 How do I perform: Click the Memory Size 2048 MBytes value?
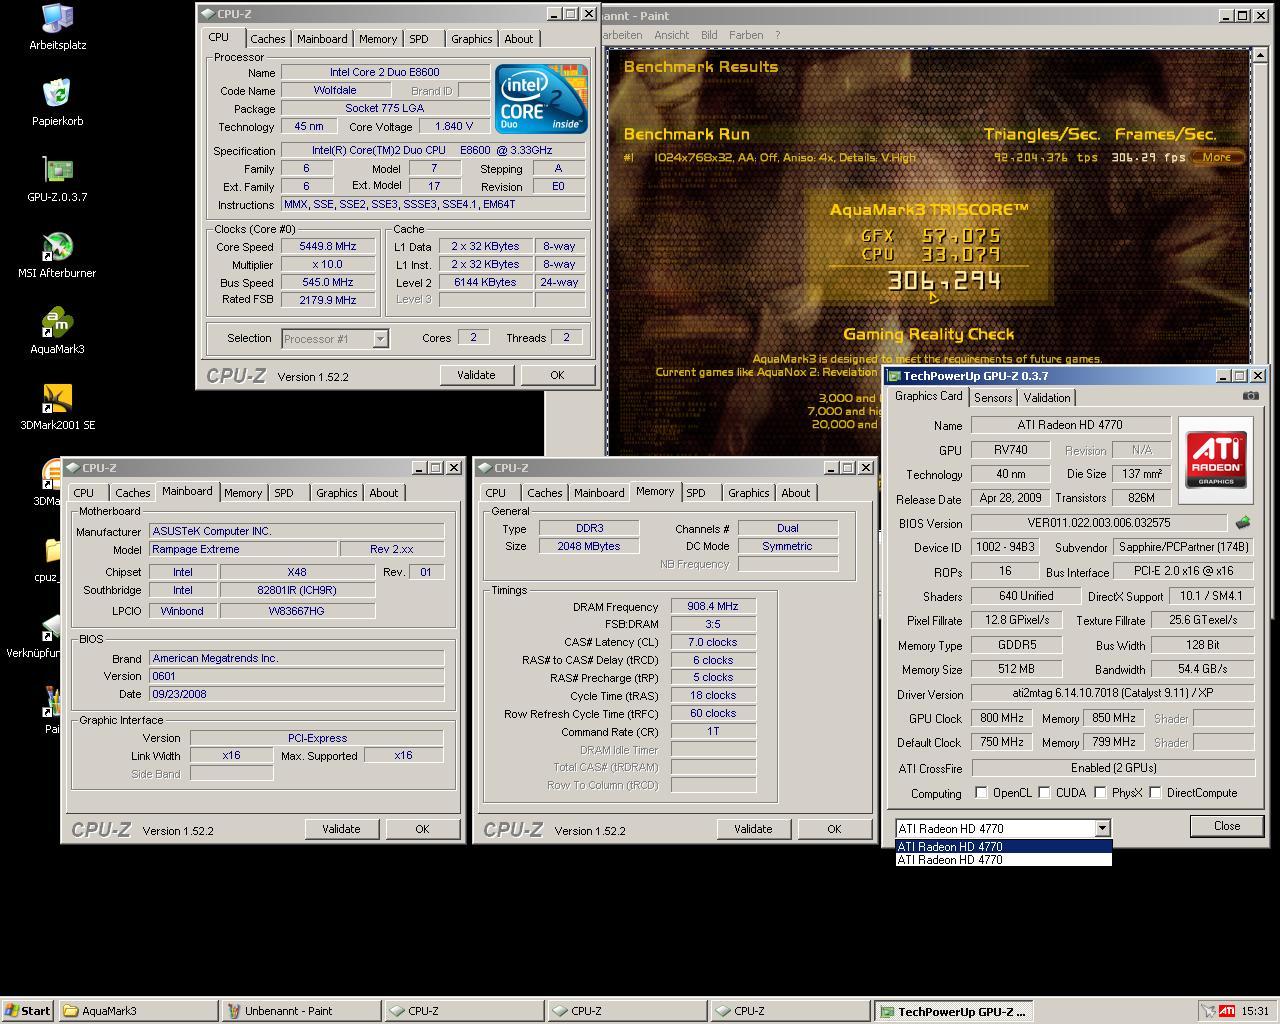tap(589, 546)
